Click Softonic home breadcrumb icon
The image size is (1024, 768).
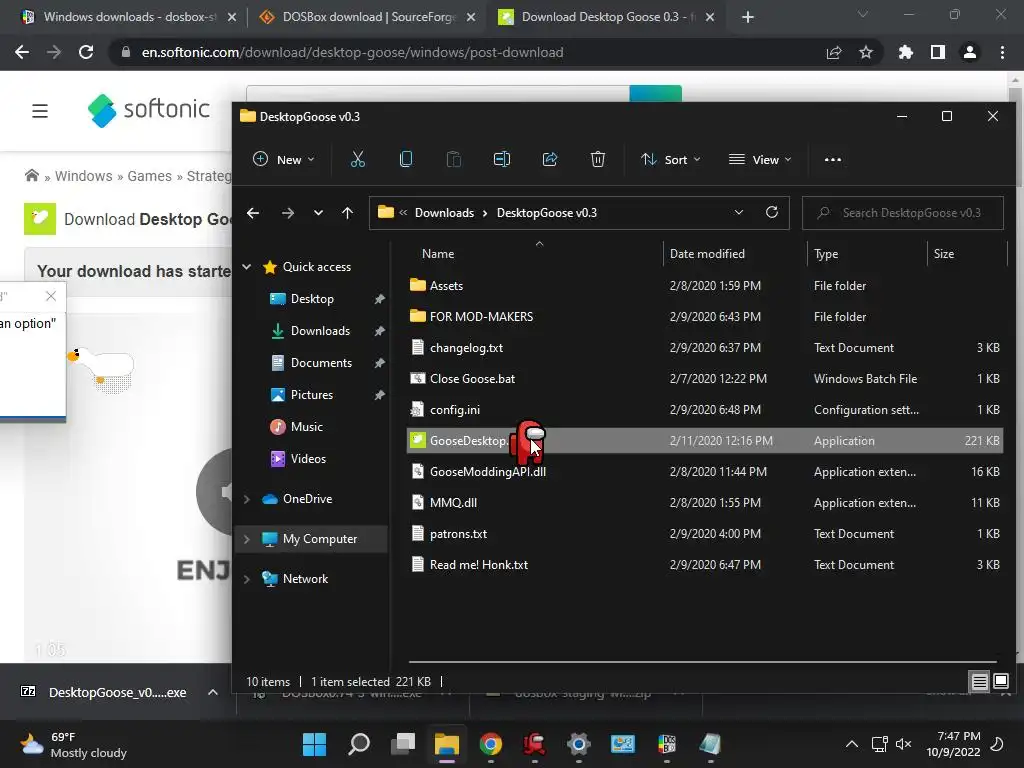tap(31, 175)
